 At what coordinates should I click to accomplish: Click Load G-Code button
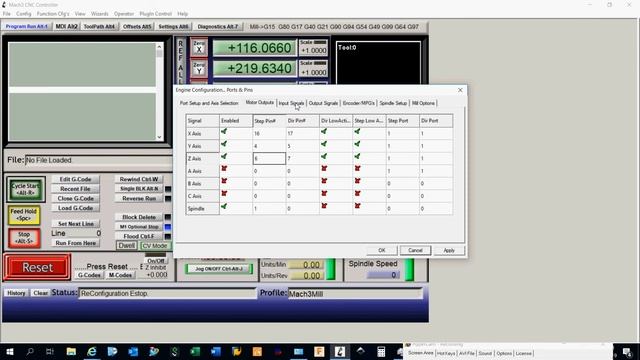76,208
